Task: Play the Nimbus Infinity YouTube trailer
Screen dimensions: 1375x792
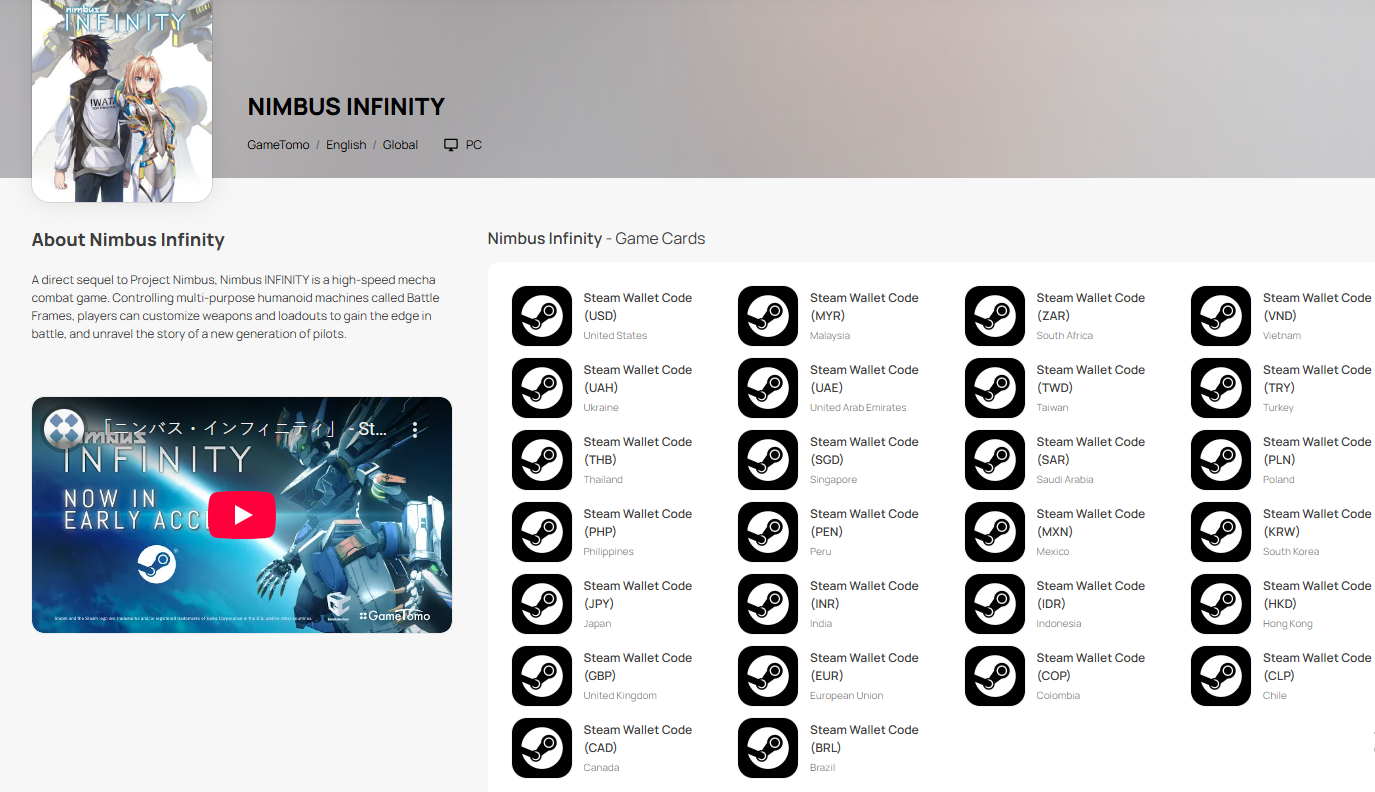Action: point(242,515)
